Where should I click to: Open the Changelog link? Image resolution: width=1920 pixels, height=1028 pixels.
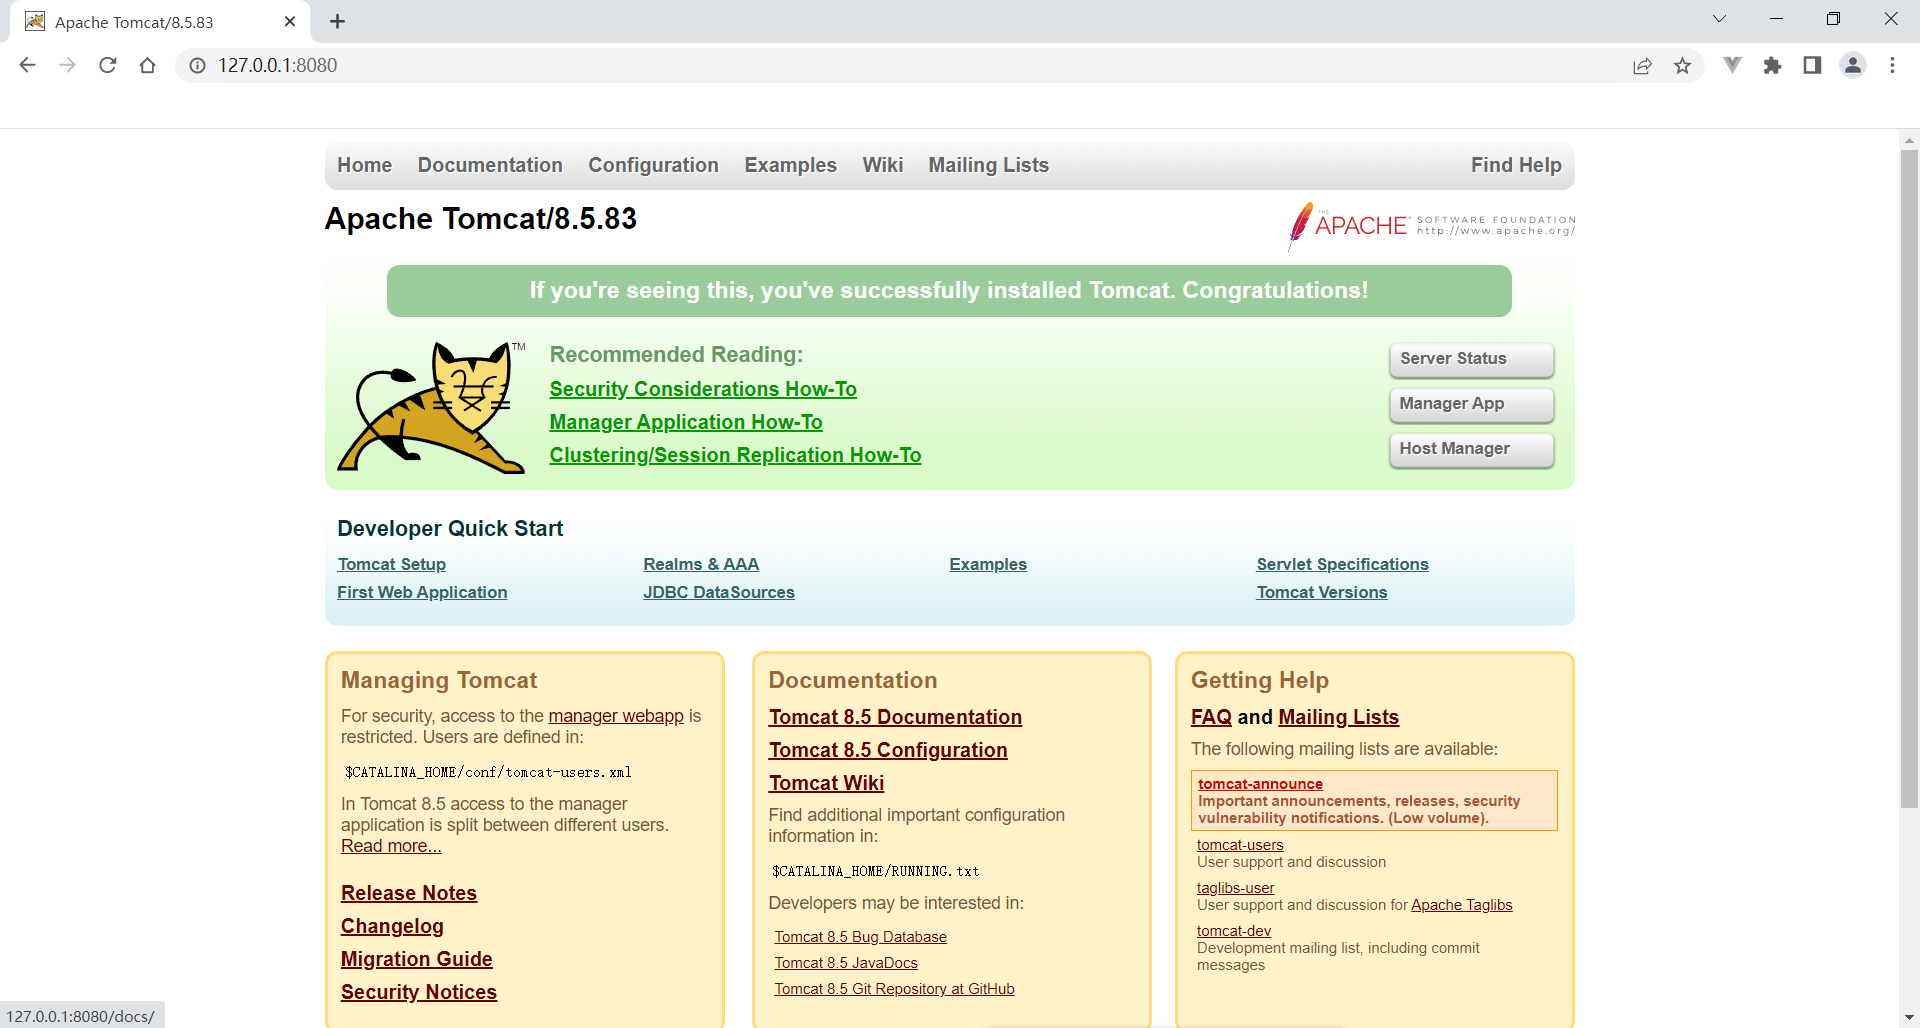point(392,926)
